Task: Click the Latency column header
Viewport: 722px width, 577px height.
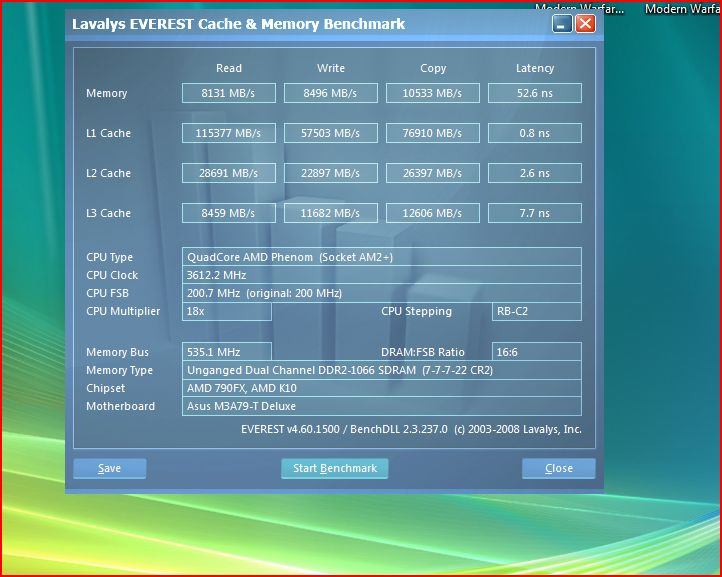Action: [535, 68]
